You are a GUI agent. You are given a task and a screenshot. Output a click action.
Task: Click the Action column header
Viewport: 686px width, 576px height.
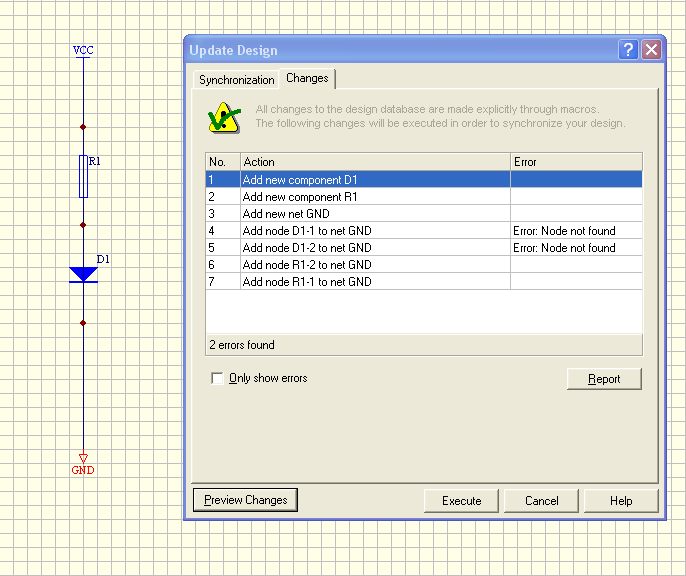(x=375, y=162)
